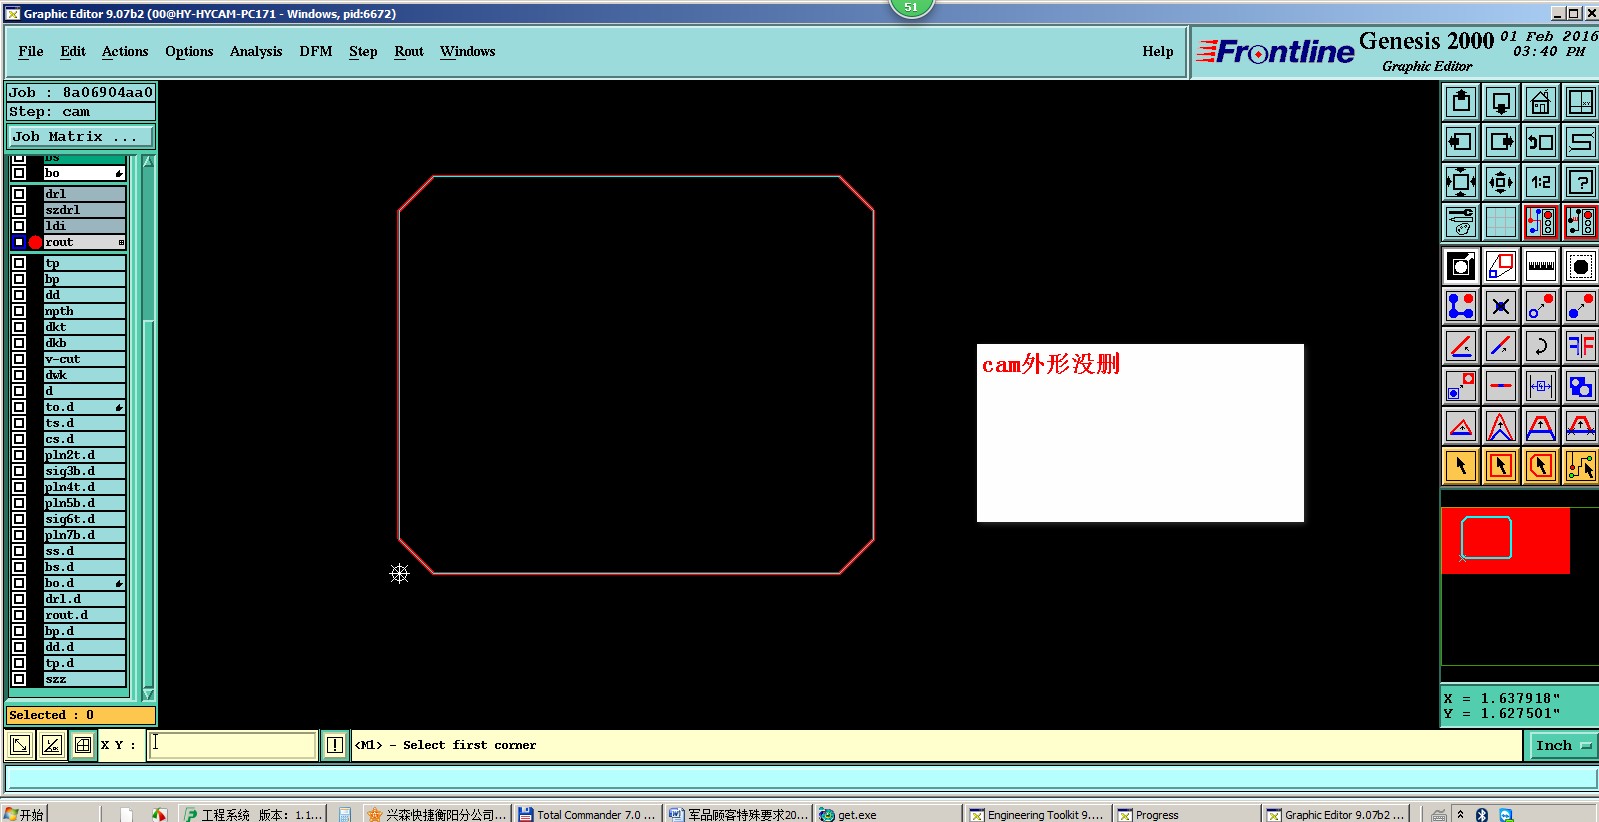Image resolution: width=1599 pixels, height=822 pixels.
Task: Switch to Progress window in taskbar
Action: [x=1186, y=814]
